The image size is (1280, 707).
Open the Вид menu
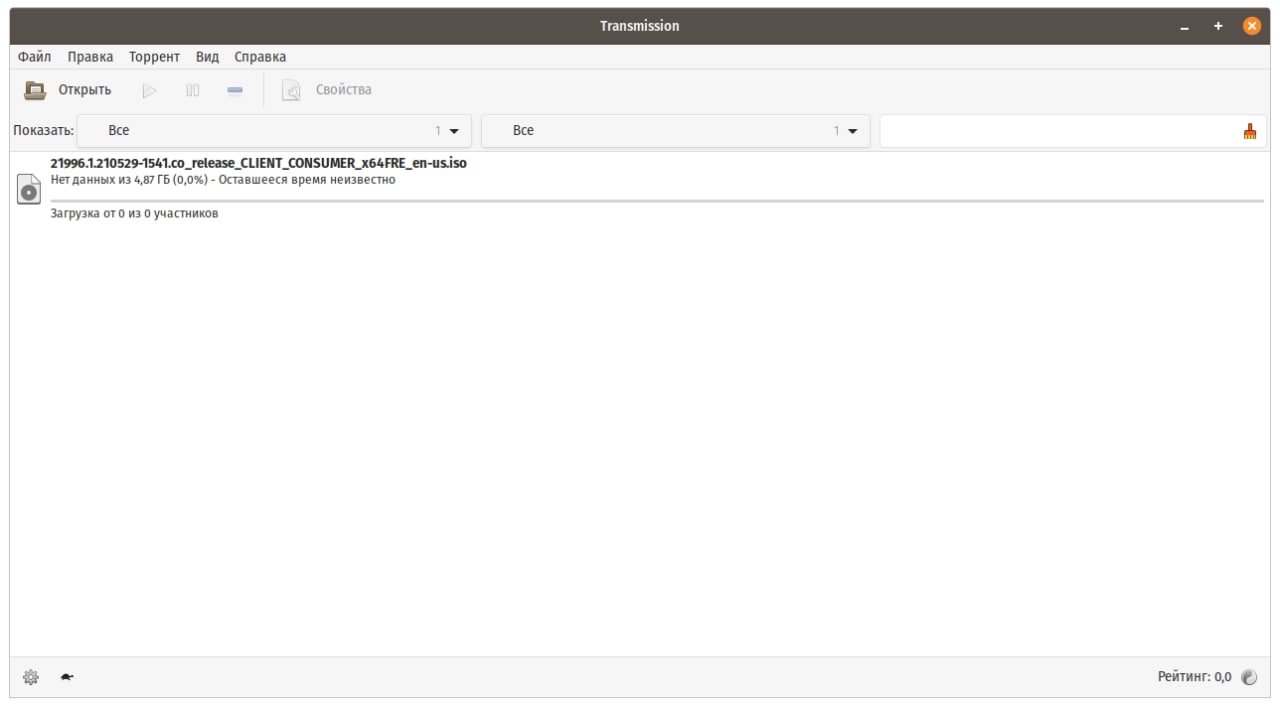pos(207,57)
